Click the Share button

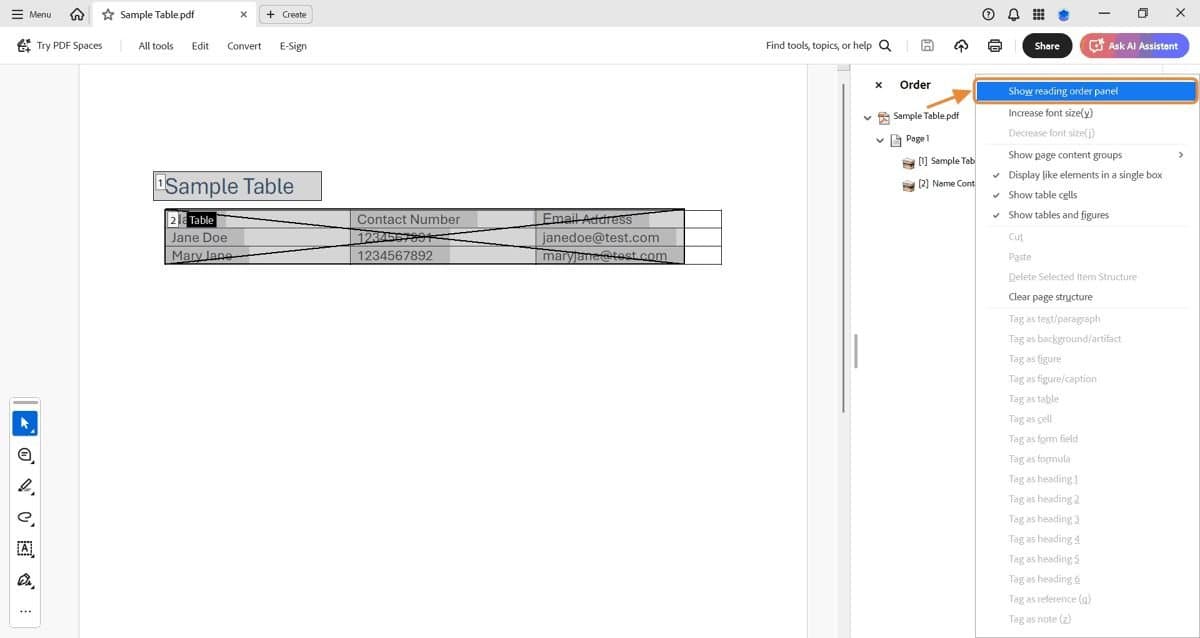[1046, 45]
